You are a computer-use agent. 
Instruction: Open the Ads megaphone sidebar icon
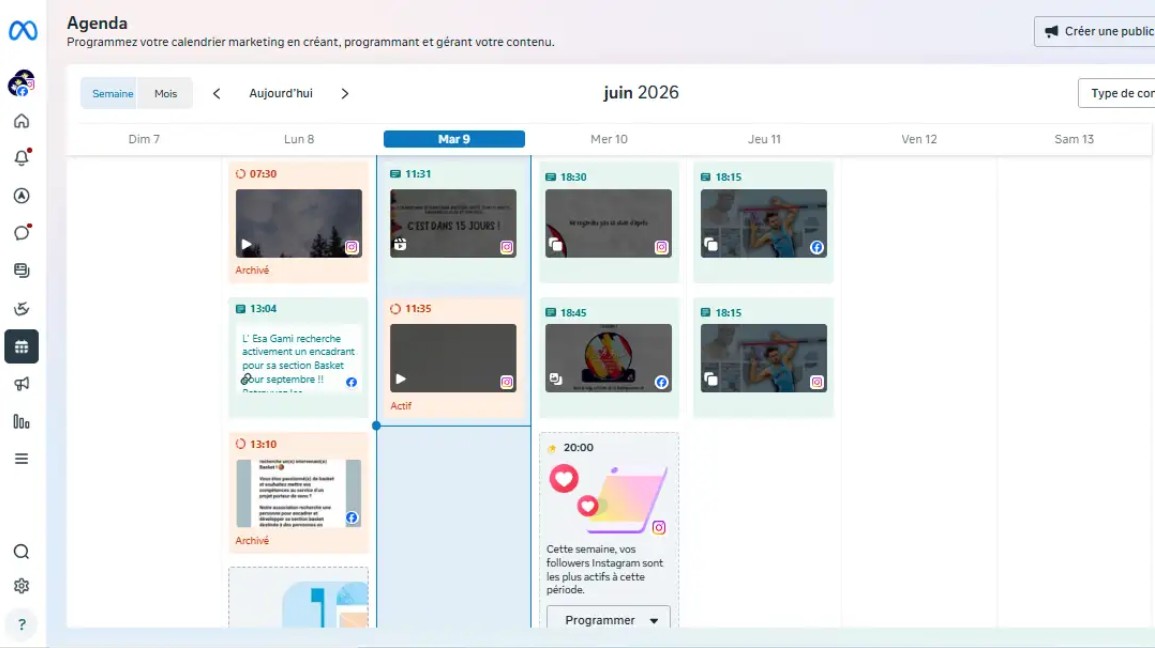(x=21, y=384)
